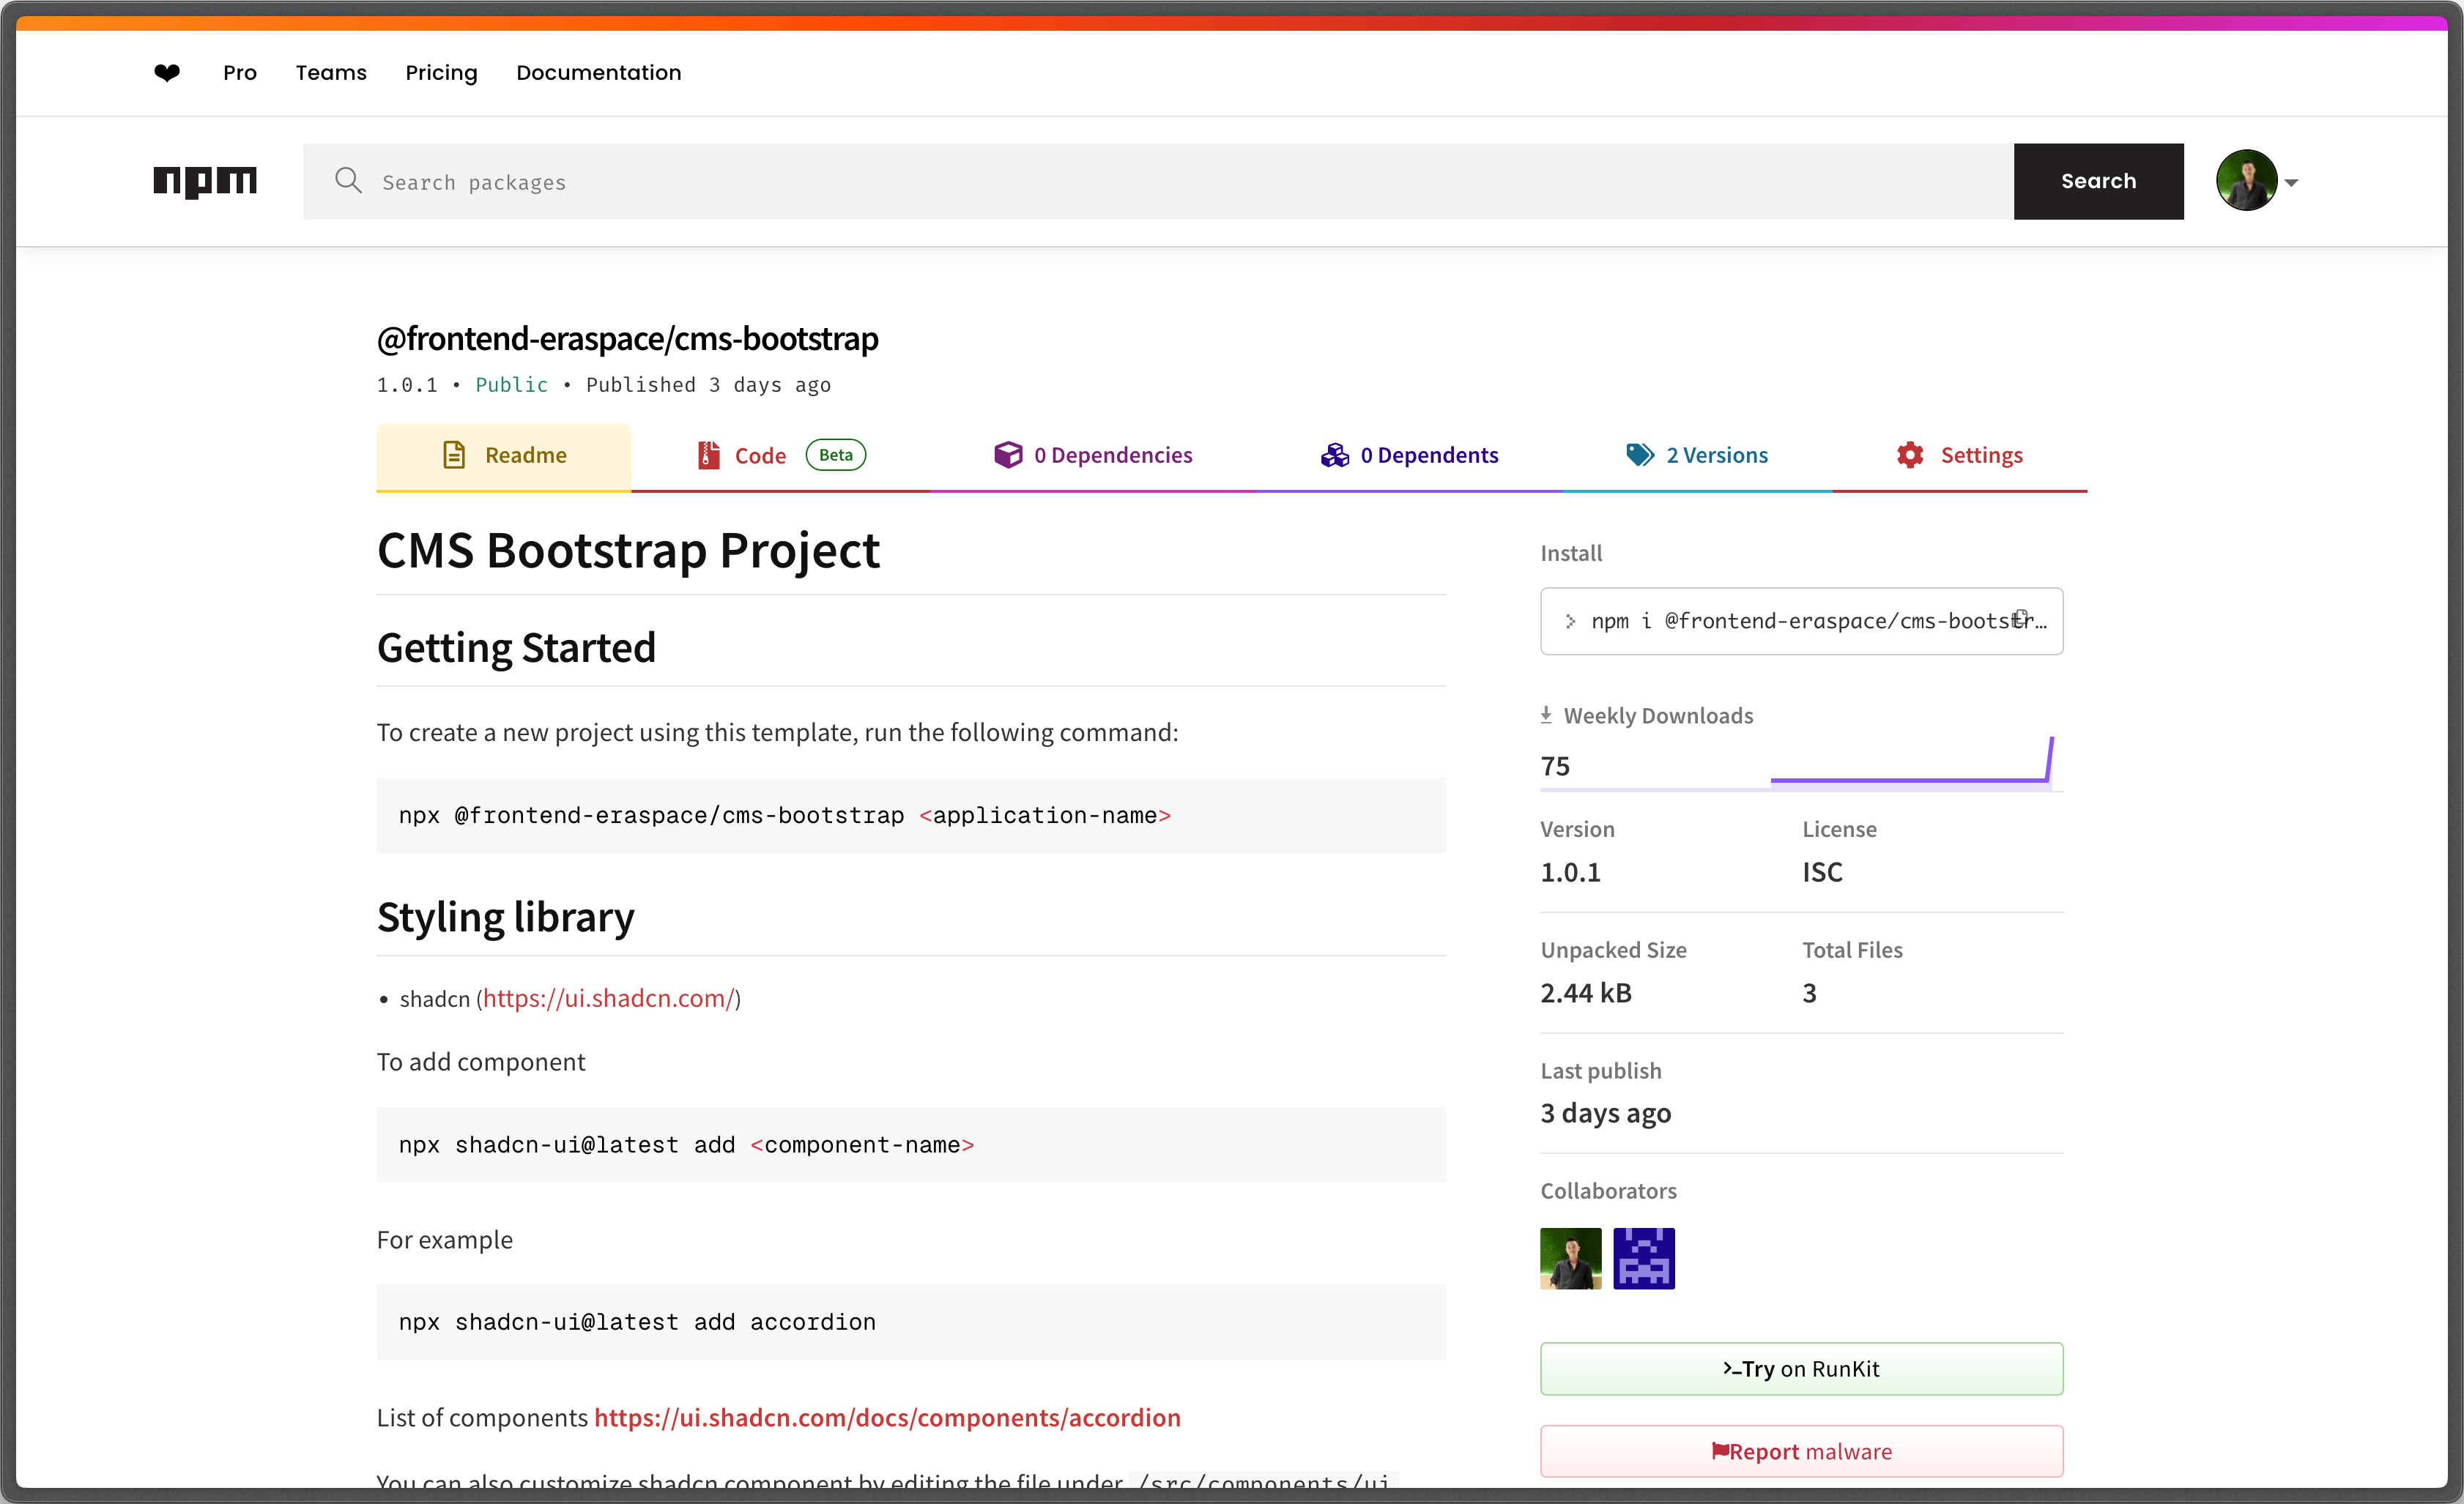Click the Versions tag icon
Screen dimensions: 2464x1504
click(x=1640, y=454)
